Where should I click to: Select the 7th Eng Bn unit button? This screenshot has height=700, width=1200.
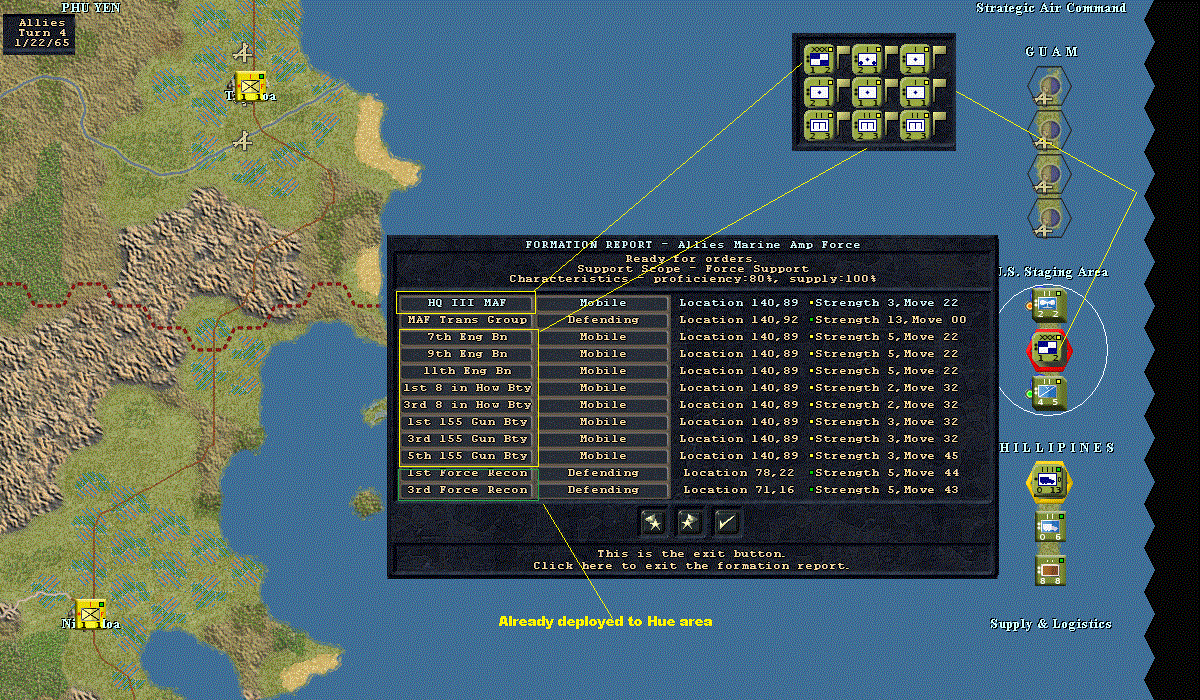(467, 337)
